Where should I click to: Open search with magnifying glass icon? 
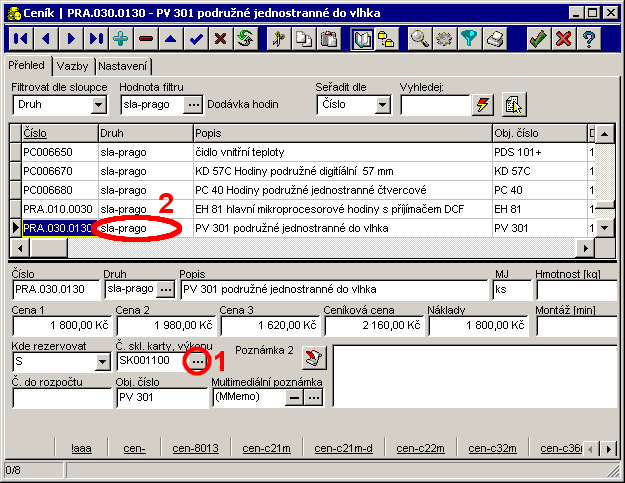420,39
